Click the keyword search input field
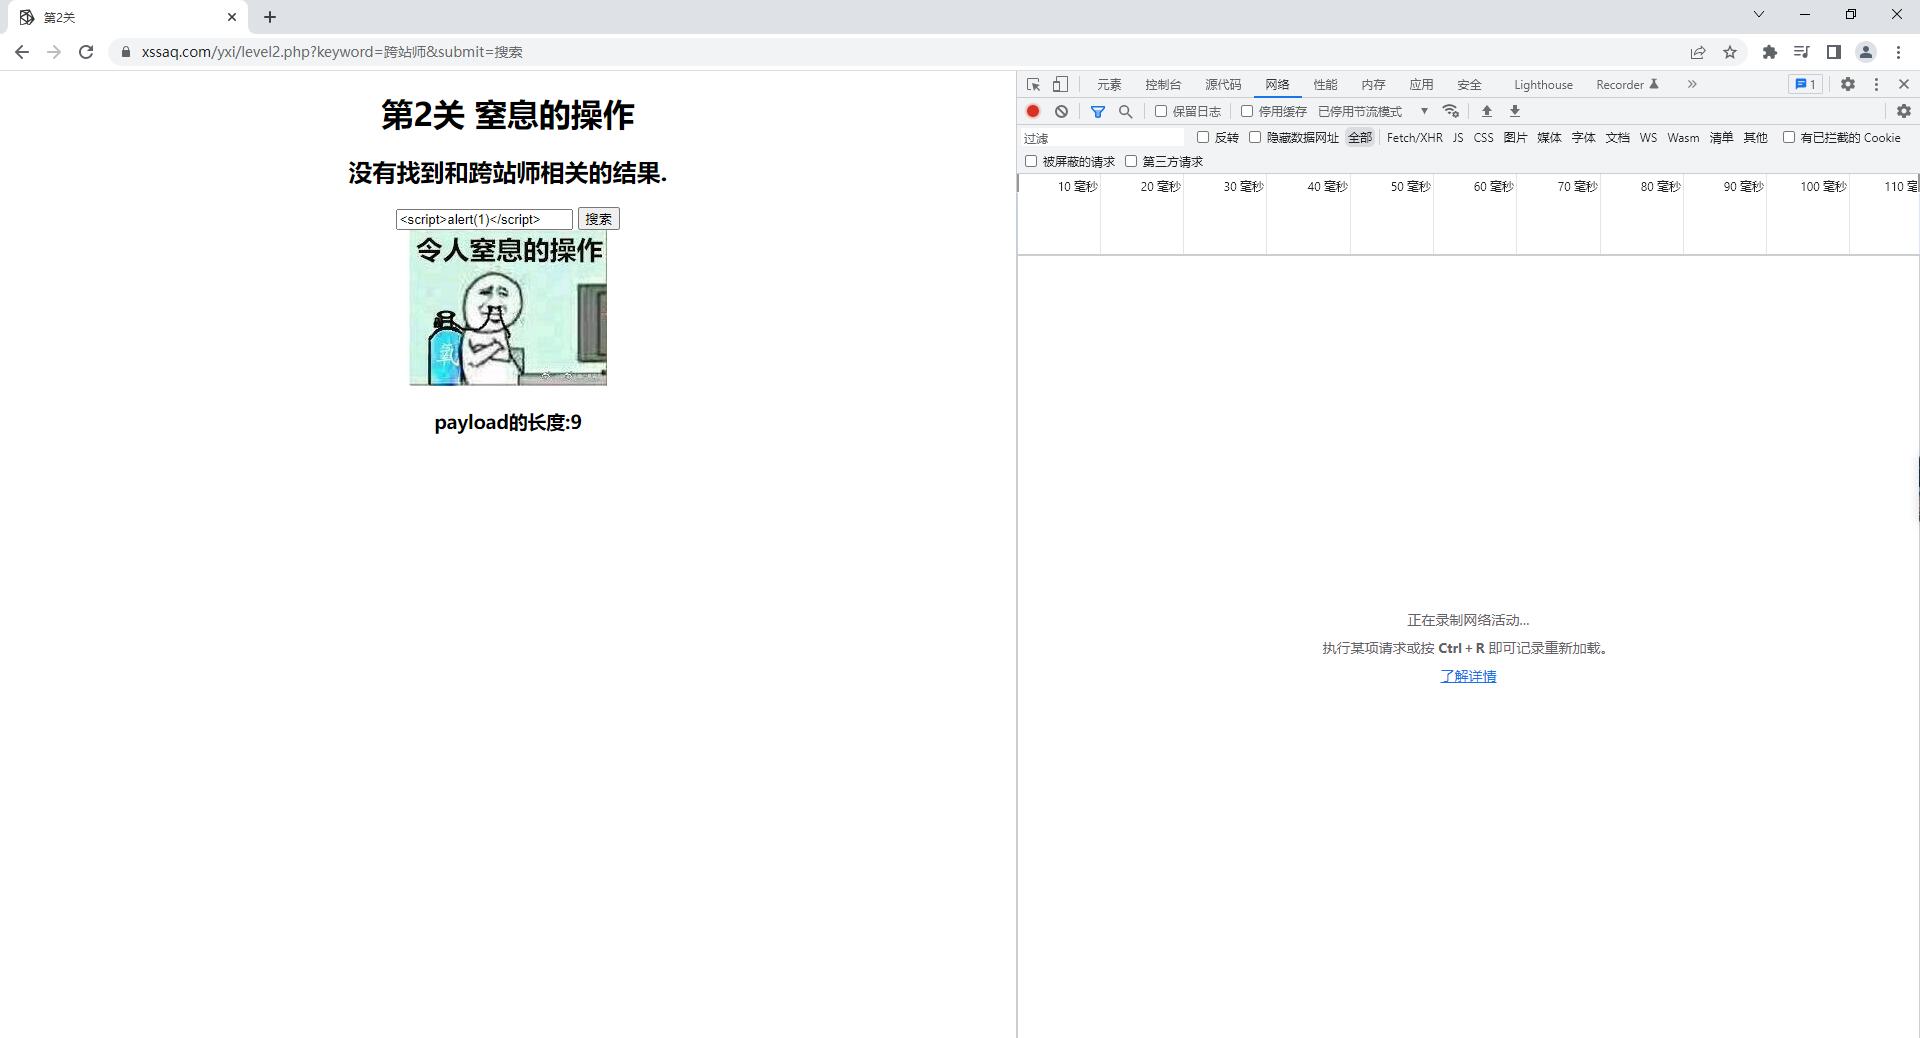Screen dimensions: 1920x1038 point(484,219)
